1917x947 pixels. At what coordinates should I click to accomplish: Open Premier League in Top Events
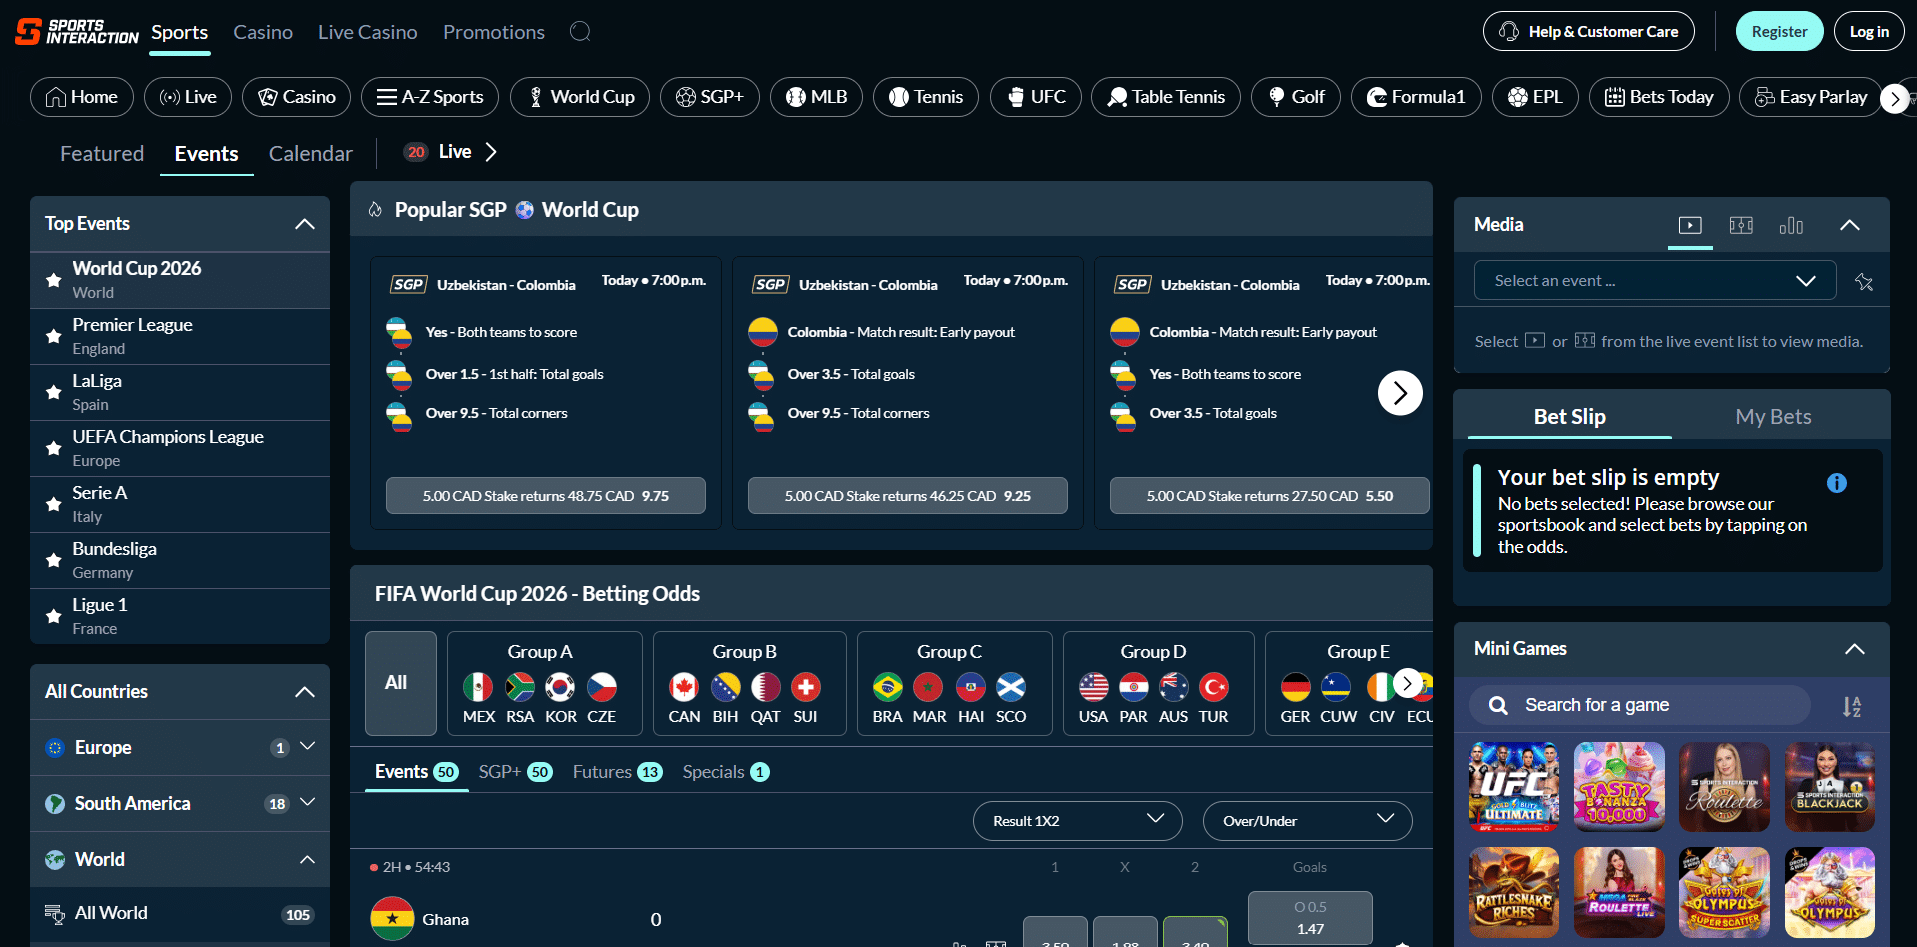click(180, 336)
